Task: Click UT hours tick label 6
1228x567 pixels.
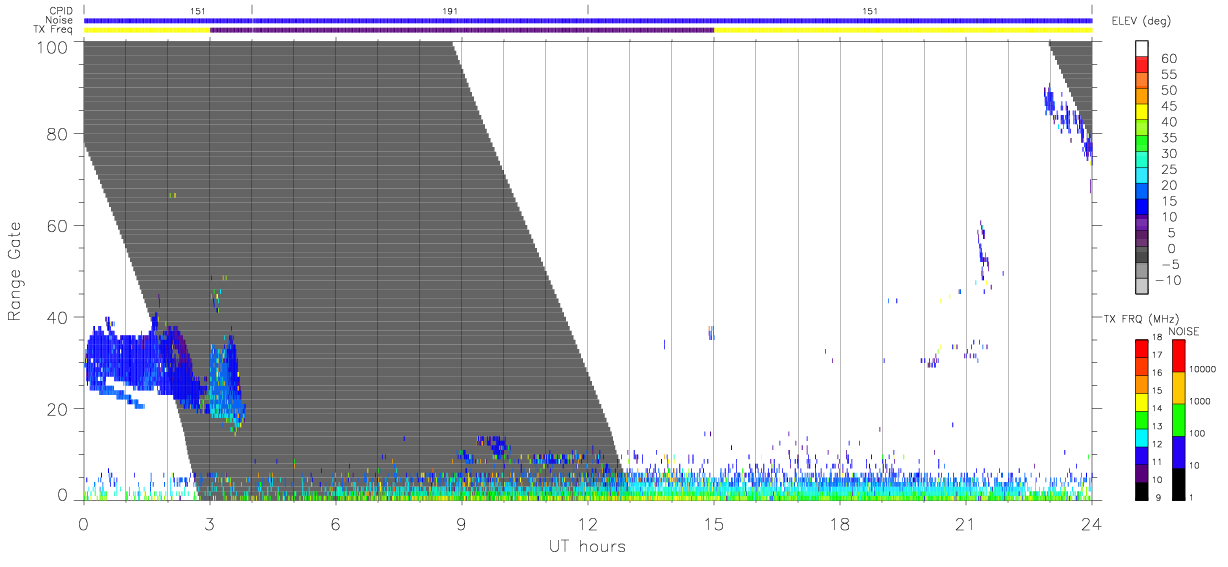Action: click(336, 524)
